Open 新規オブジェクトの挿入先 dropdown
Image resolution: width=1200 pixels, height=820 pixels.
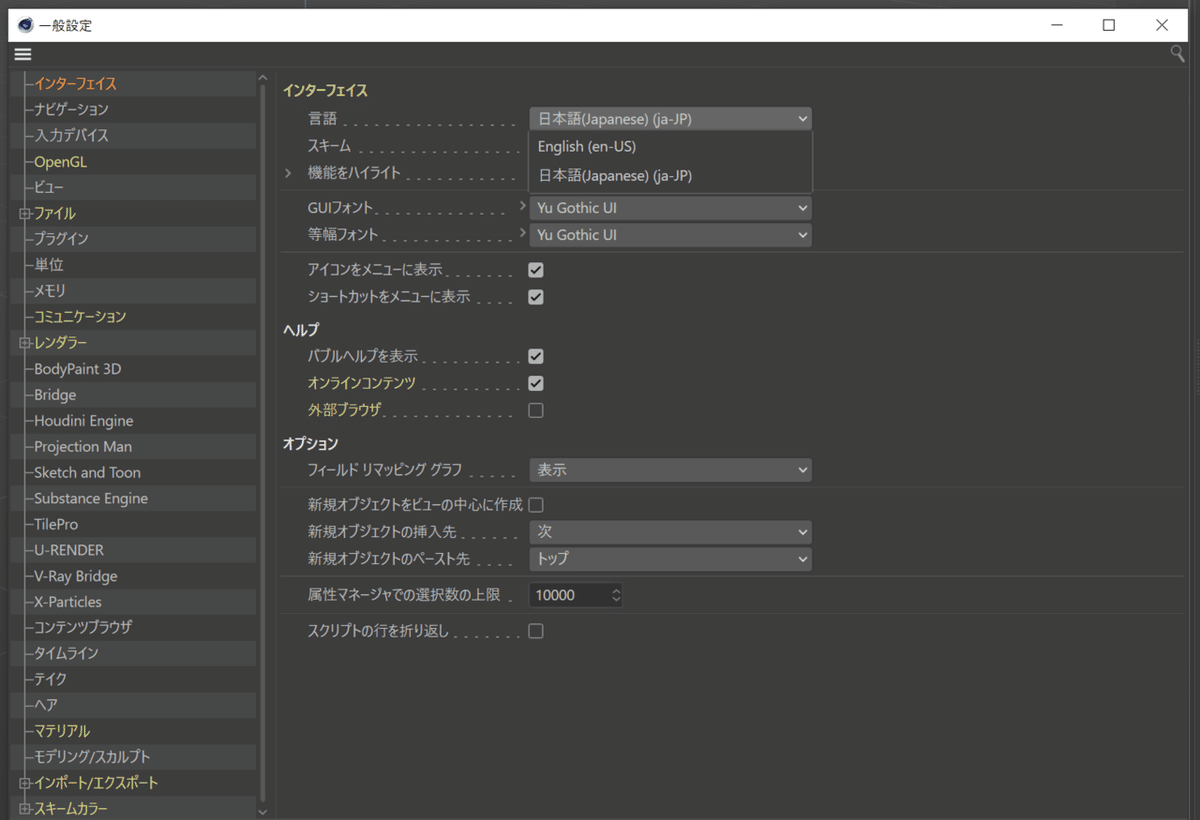click(670, 532)
